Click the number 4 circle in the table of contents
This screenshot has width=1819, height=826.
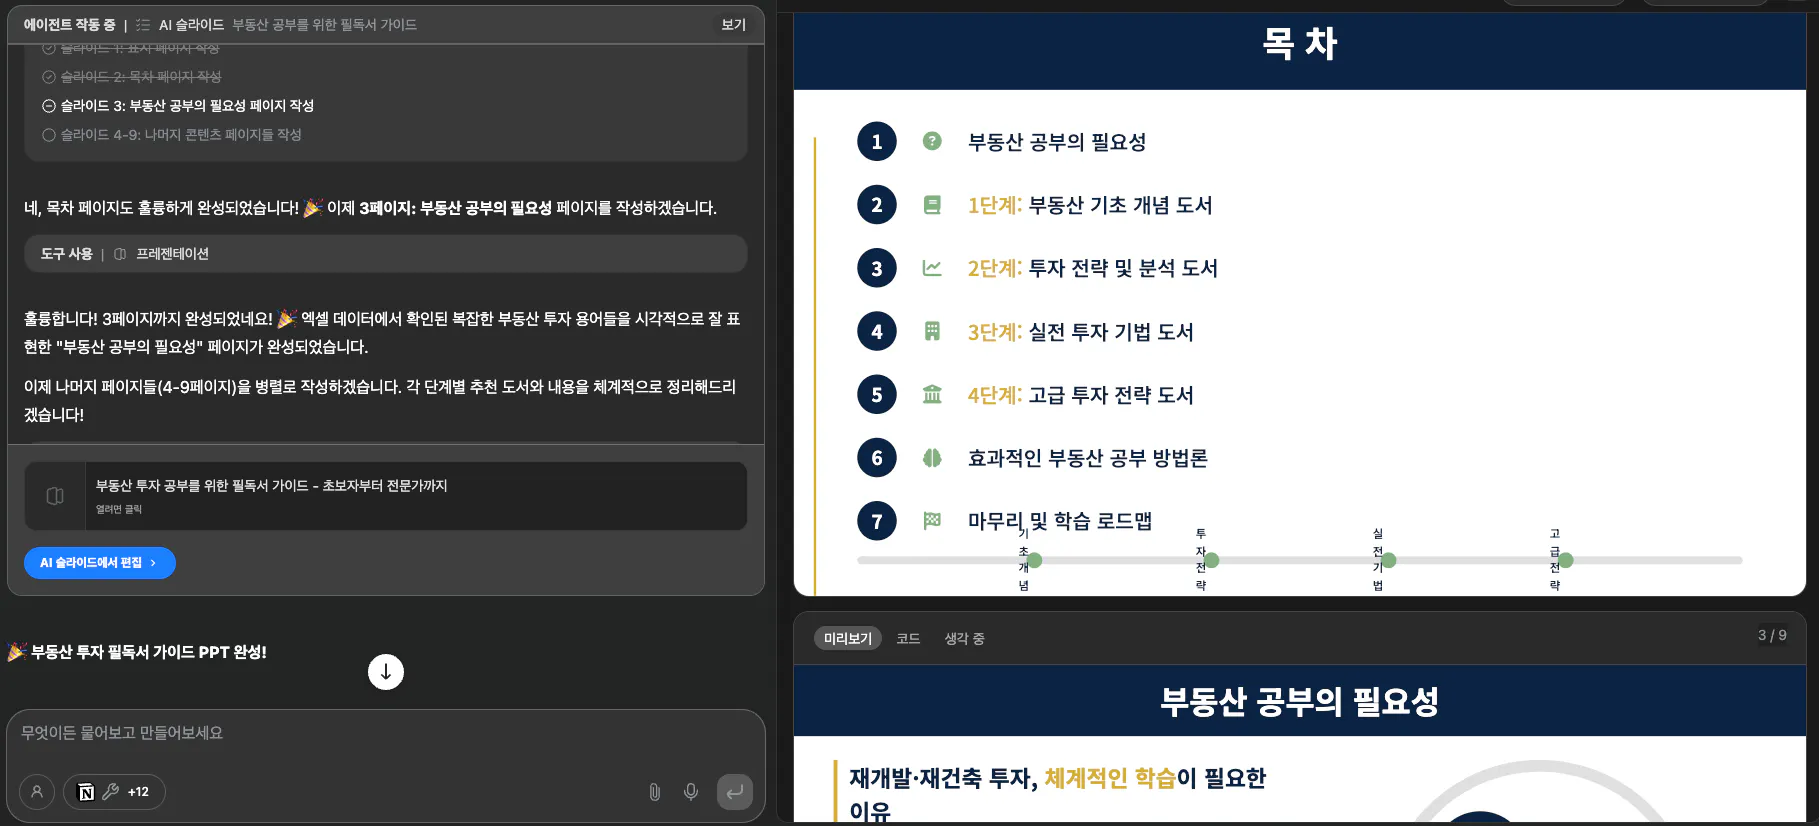point(877,332)
